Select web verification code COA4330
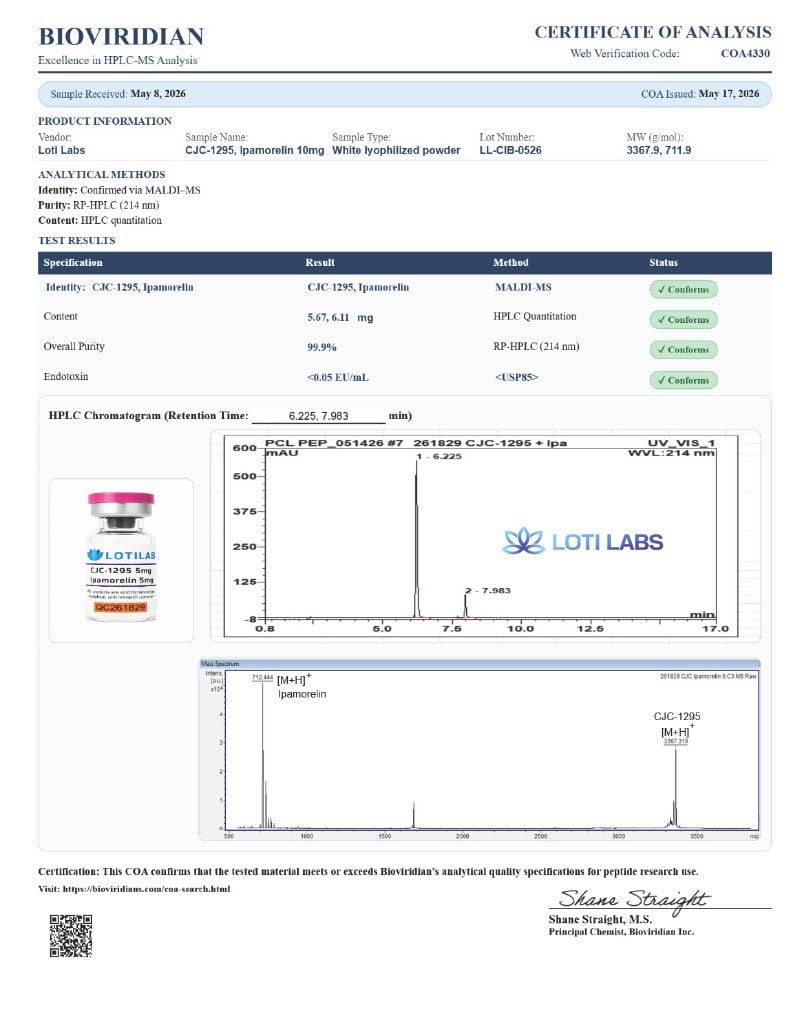This screenshot has height=1024, width=791. [x=745, y=54]
